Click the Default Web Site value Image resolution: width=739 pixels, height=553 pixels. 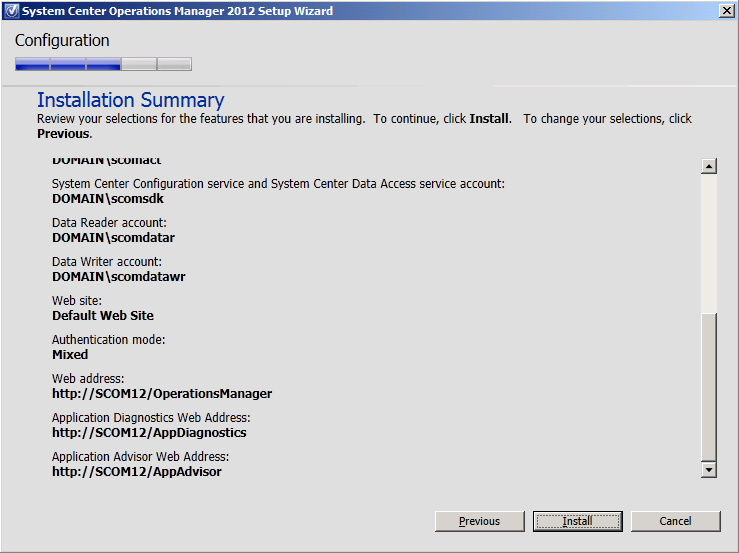click(103, 315)
